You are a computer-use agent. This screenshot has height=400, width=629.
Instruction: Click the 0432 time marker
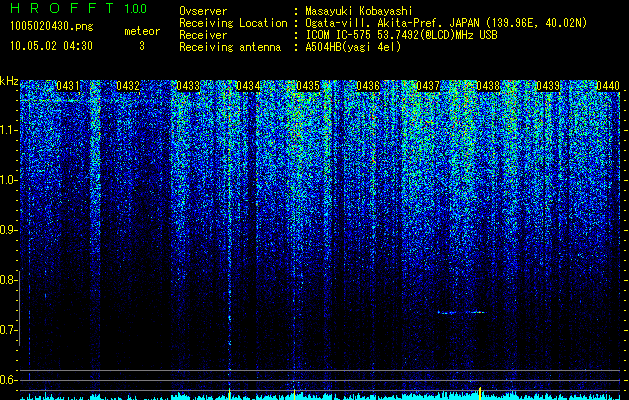(128, 86)
